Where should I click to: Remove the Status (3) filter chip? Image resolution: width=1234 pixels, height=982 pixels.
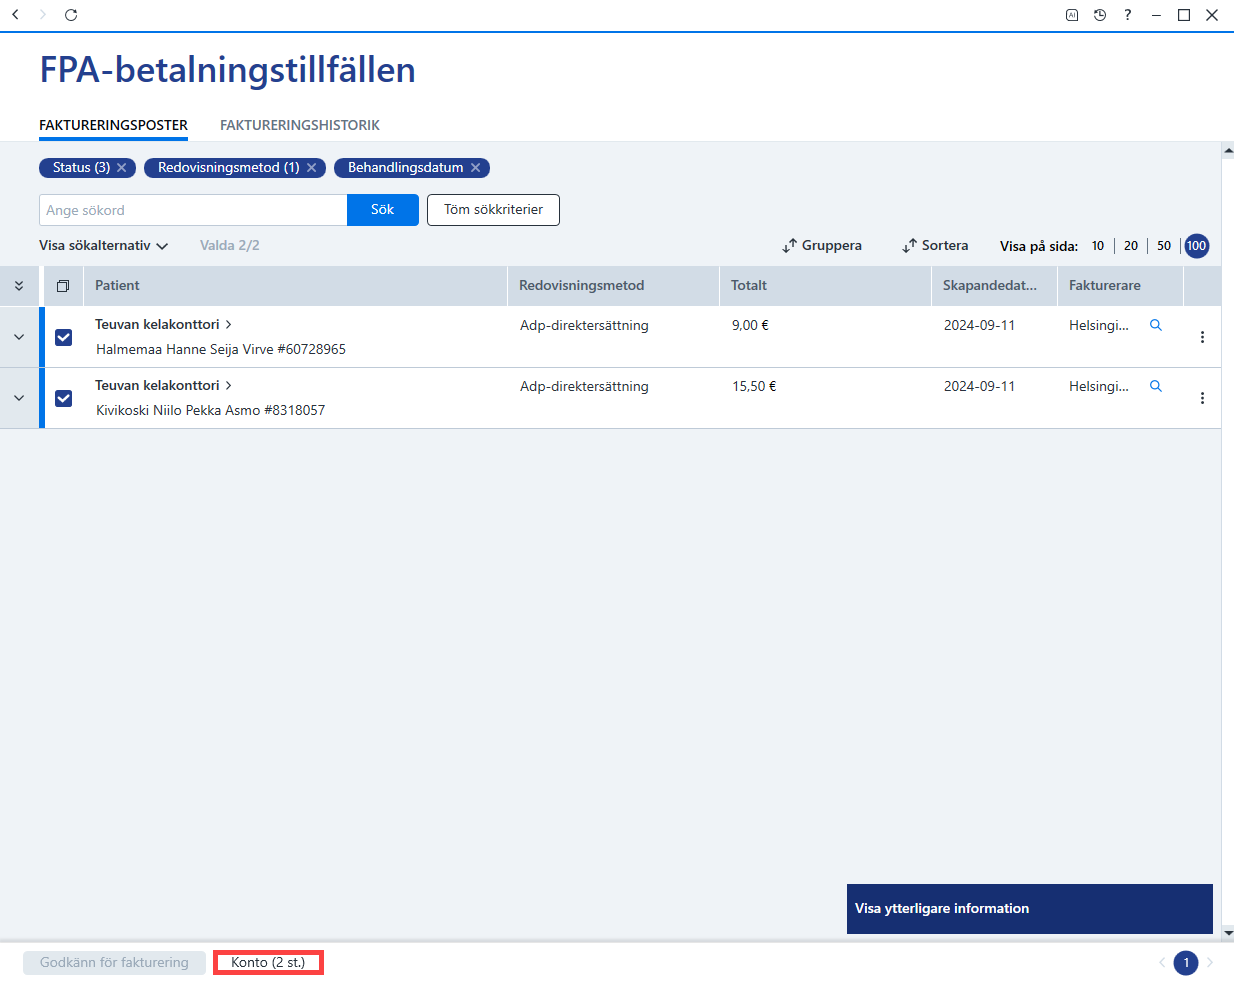122,168
